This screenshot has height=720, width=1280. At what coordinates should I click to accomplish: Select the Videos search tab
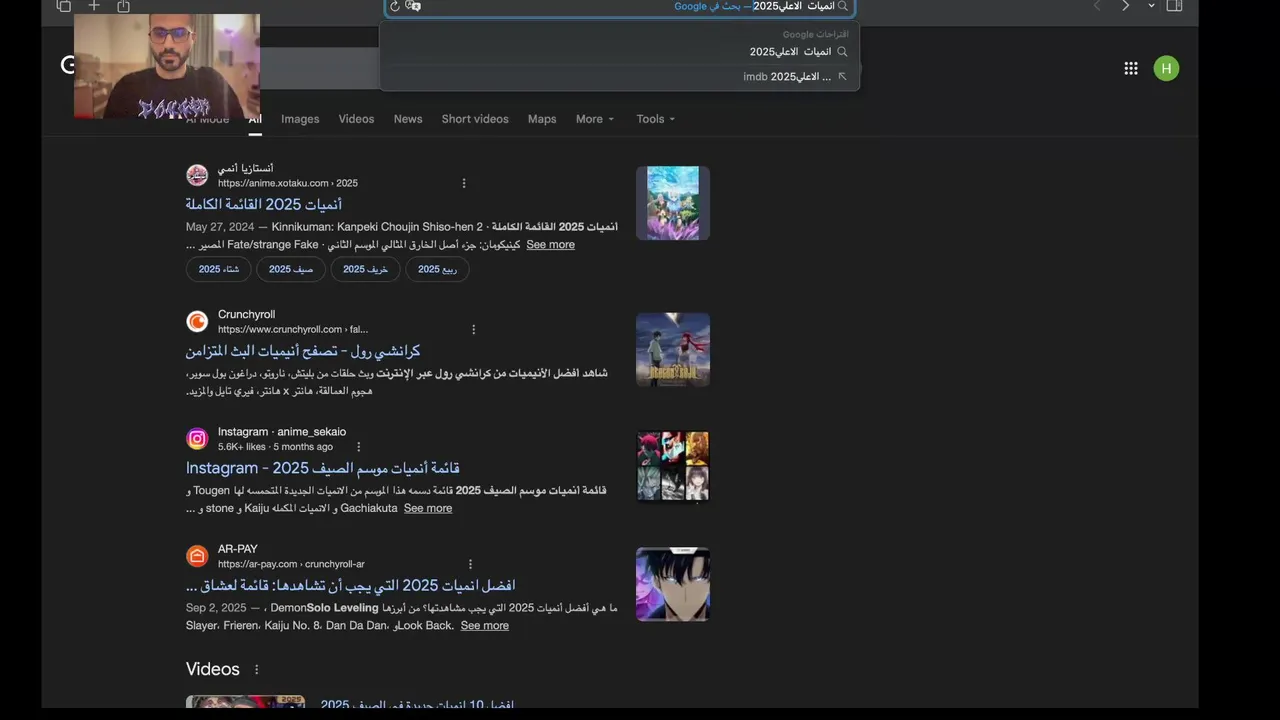(356, 119)
